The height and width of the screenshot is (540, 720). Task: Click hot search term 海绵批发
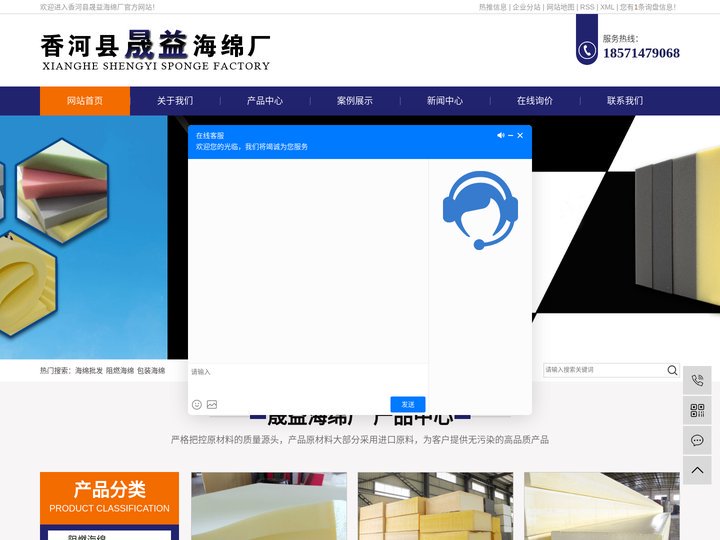point(89,371)
